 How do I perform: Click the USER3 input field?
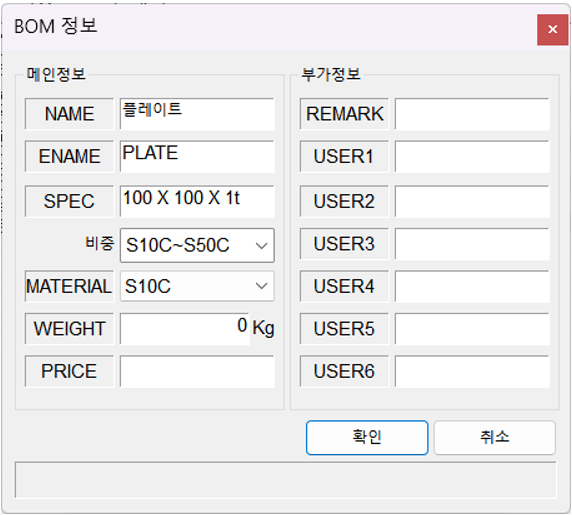472,244
